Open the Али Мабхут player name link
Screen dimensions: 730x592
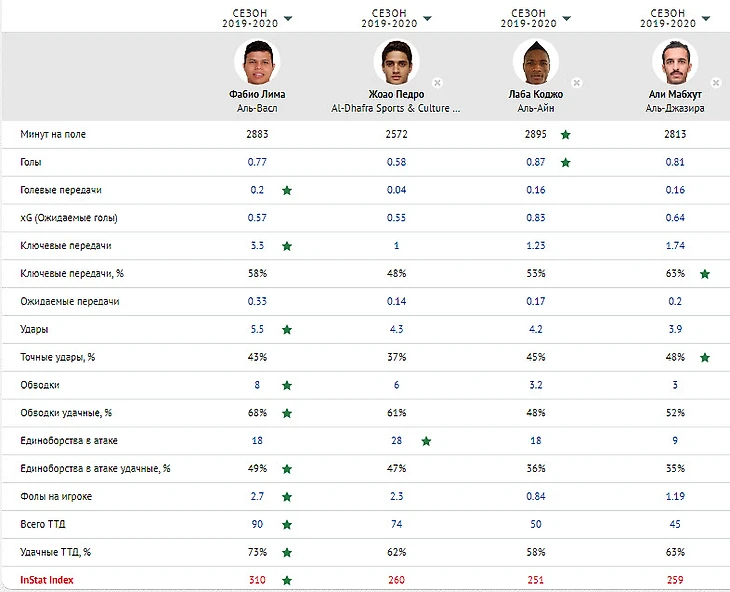click(675, 95)
